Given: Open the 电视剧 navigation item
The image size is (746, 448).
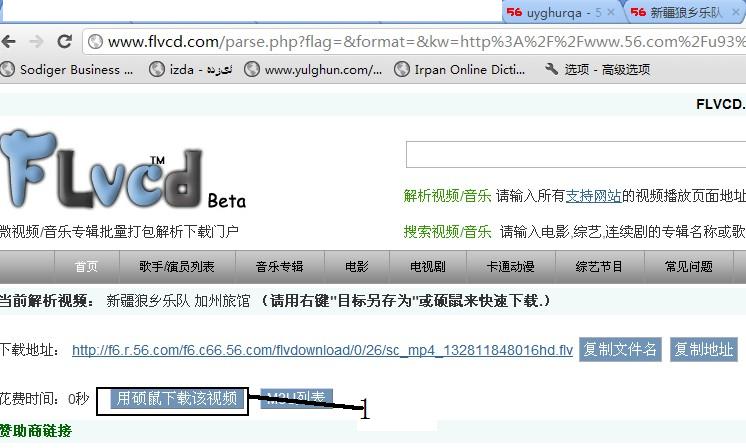Looking at the screenshot, I should point(427,267).
